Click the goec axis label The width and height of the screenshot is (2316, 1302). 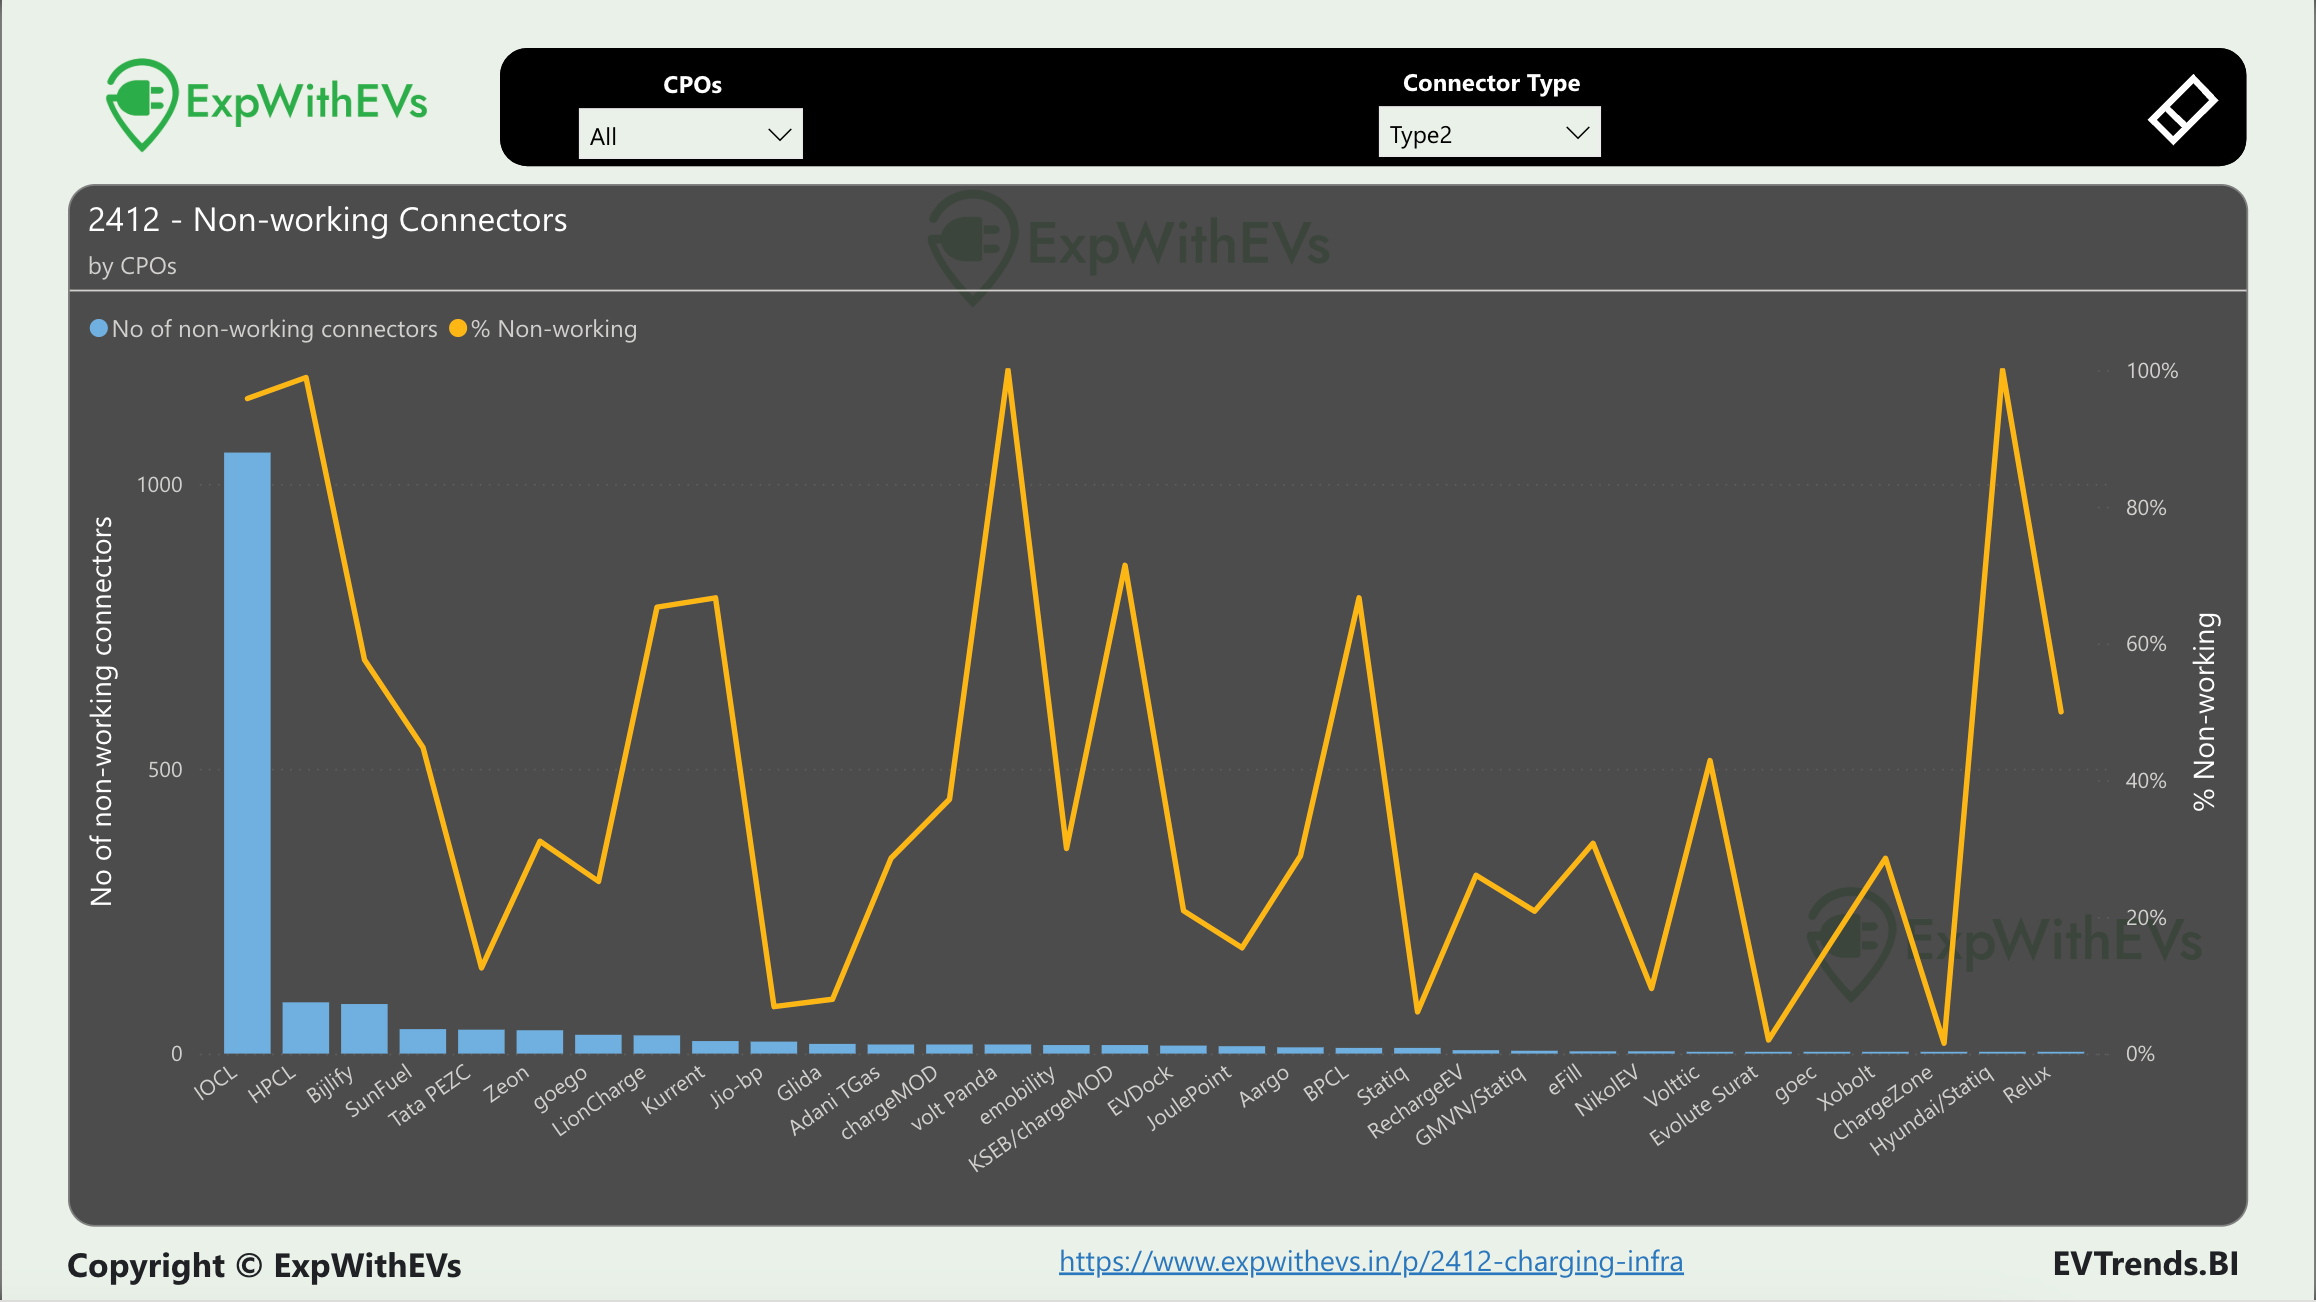[x=1797, y=1085]
